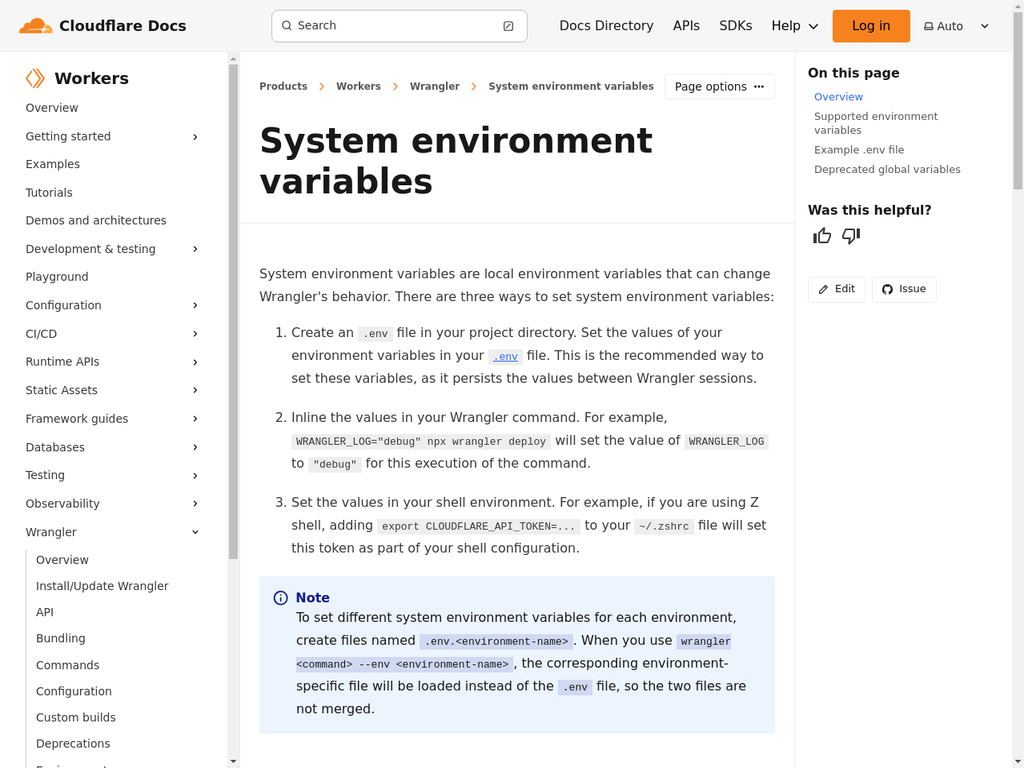Jump to Deprecated global variables section
This screenshot has width=1024, height=768.
887,169
